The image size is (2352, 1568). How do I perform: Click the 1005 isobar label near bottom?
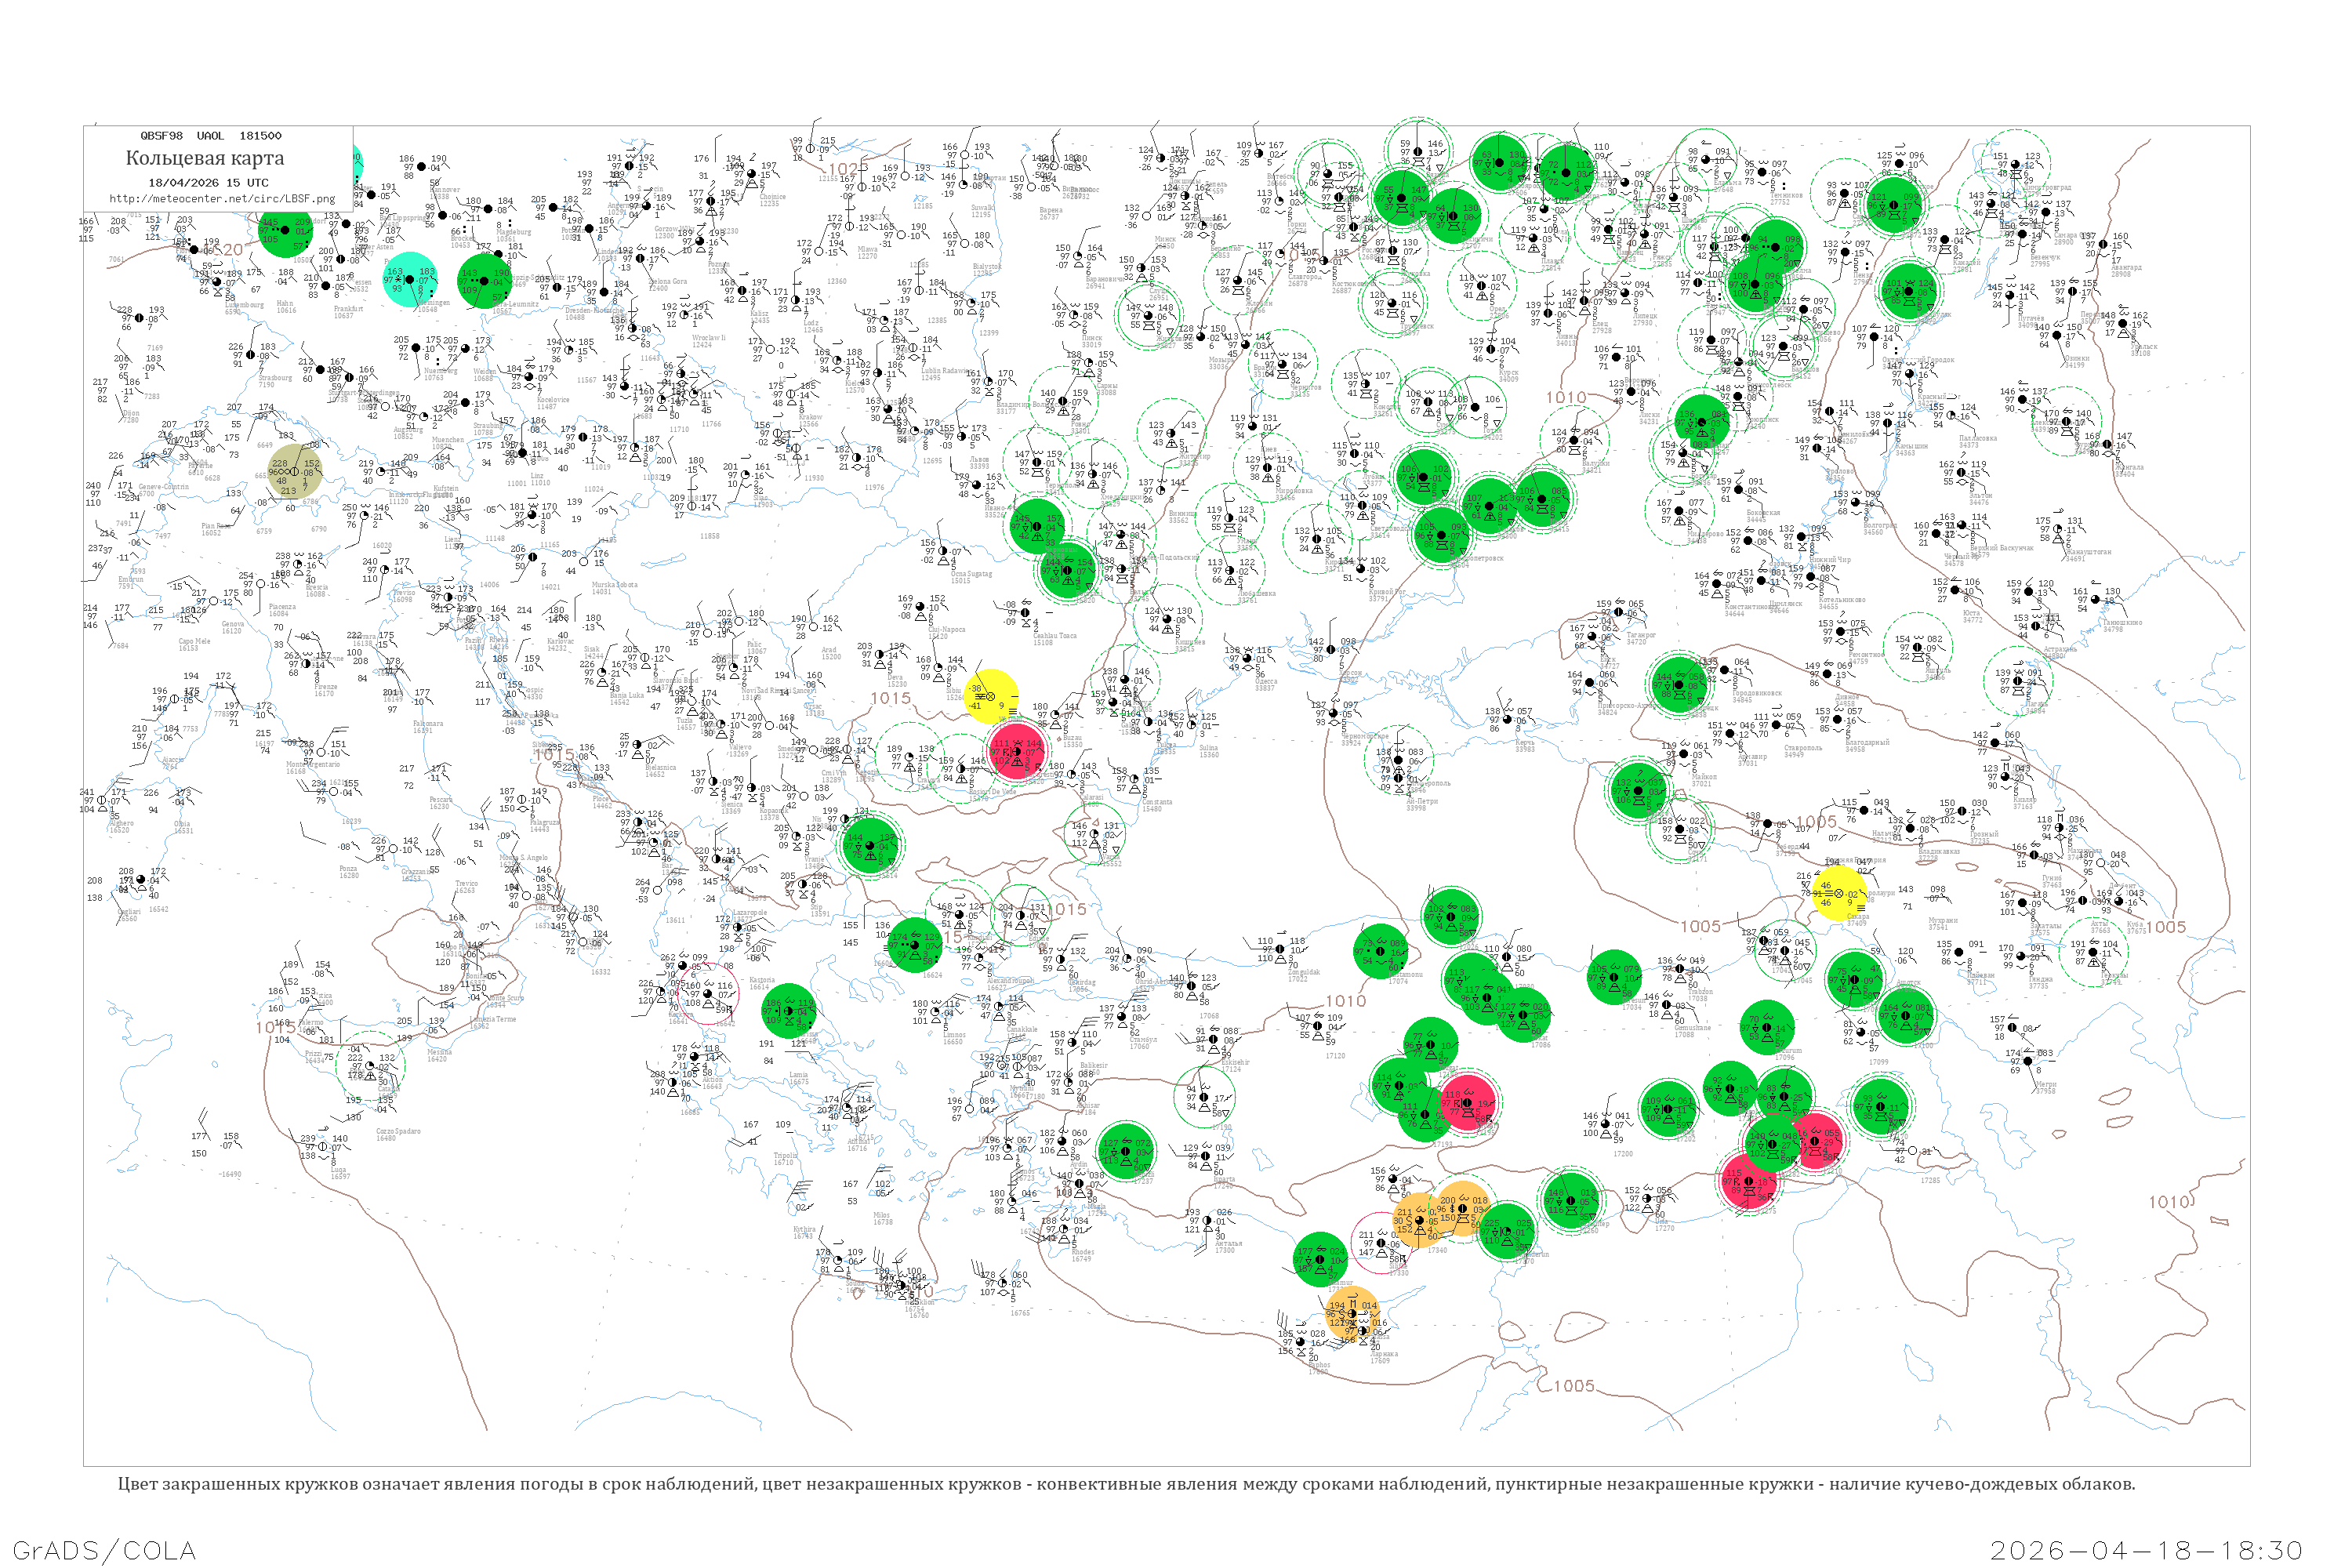click(1574, 1385)
